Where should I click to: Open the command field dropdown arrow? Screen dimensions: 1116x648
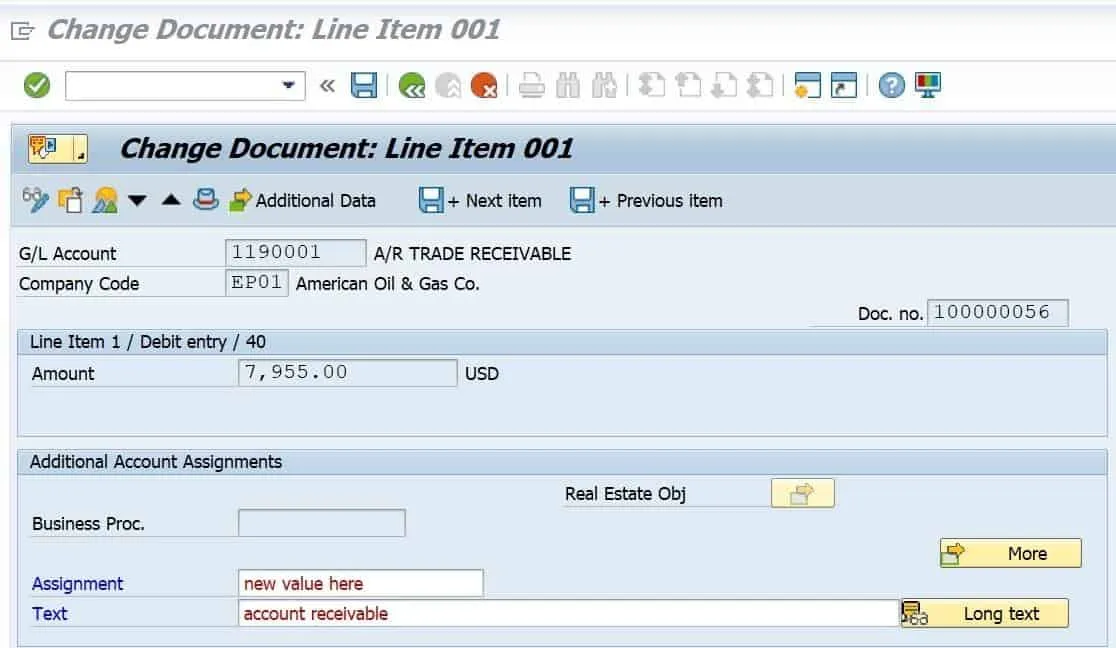click(290, 86)
